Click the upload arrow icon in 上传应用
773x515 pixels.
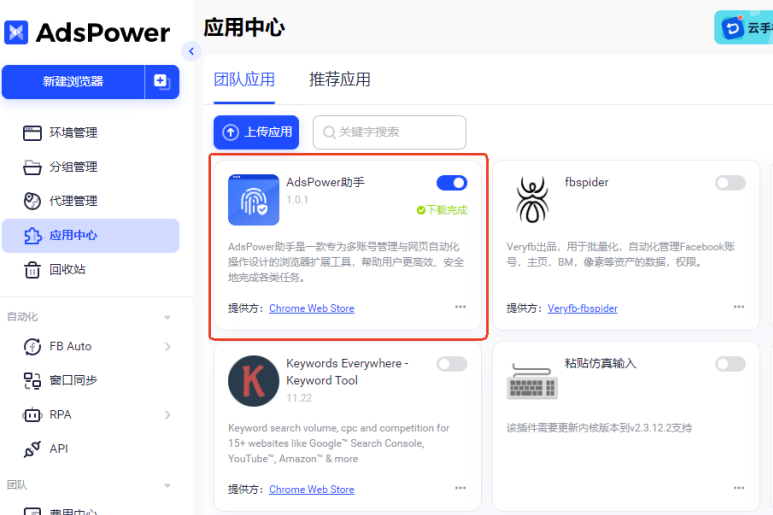230,132
